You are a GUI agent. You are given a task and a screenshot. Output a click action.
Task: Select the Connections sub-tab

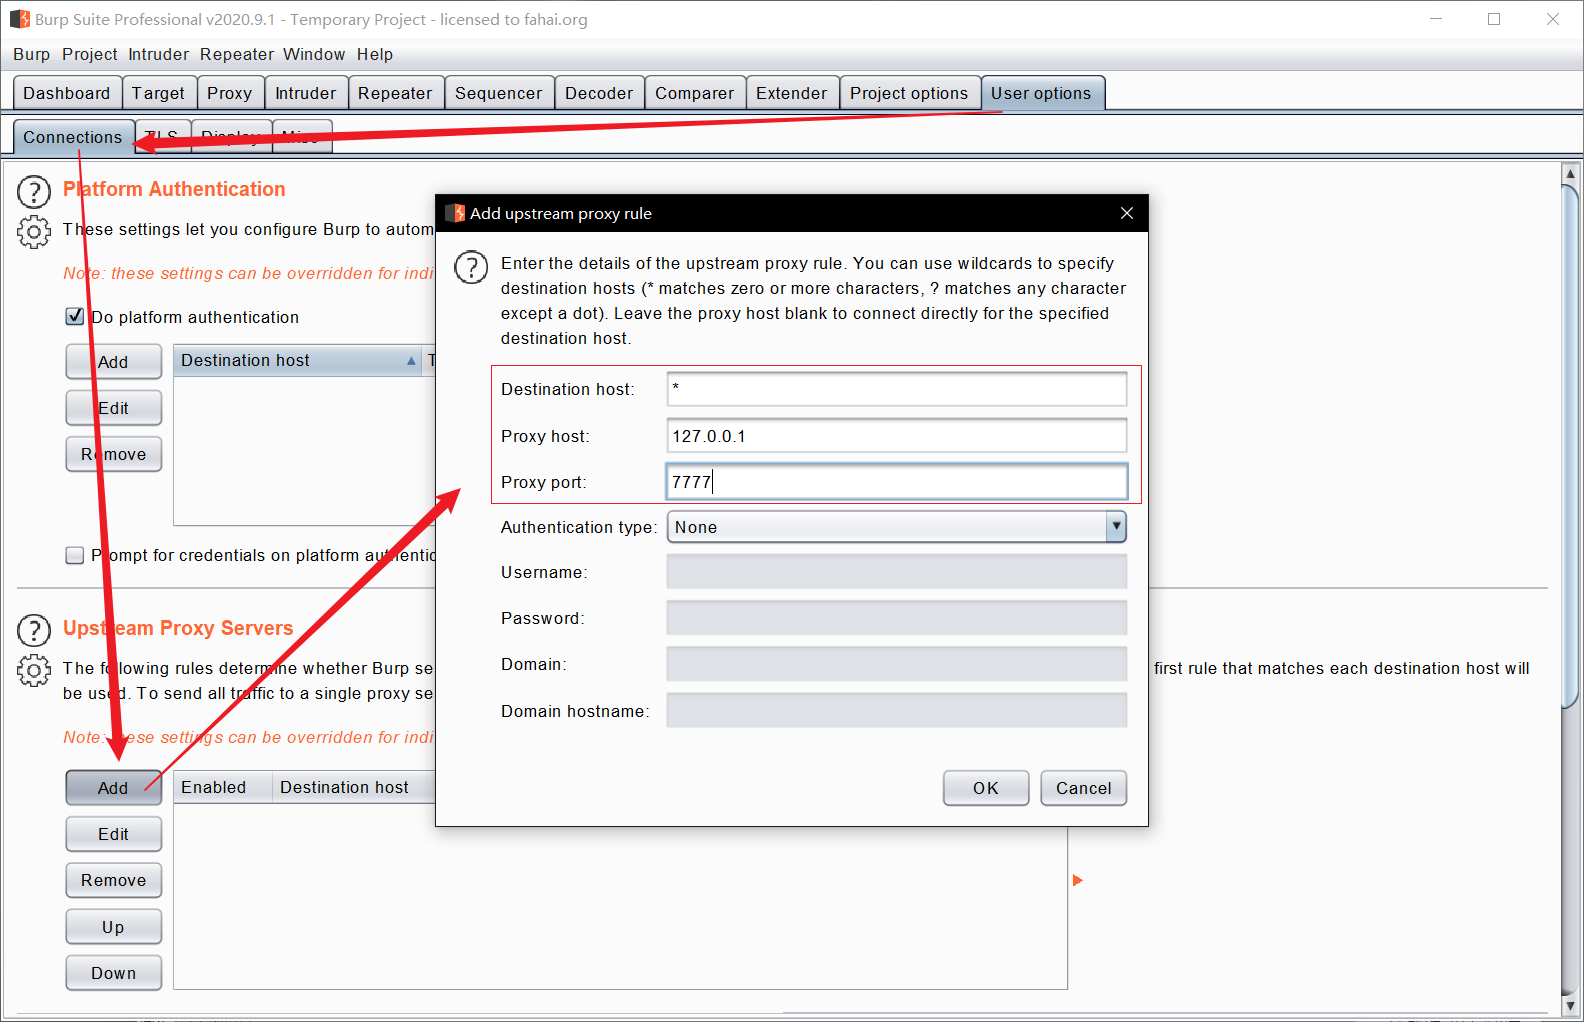click(x=73, y=137)
